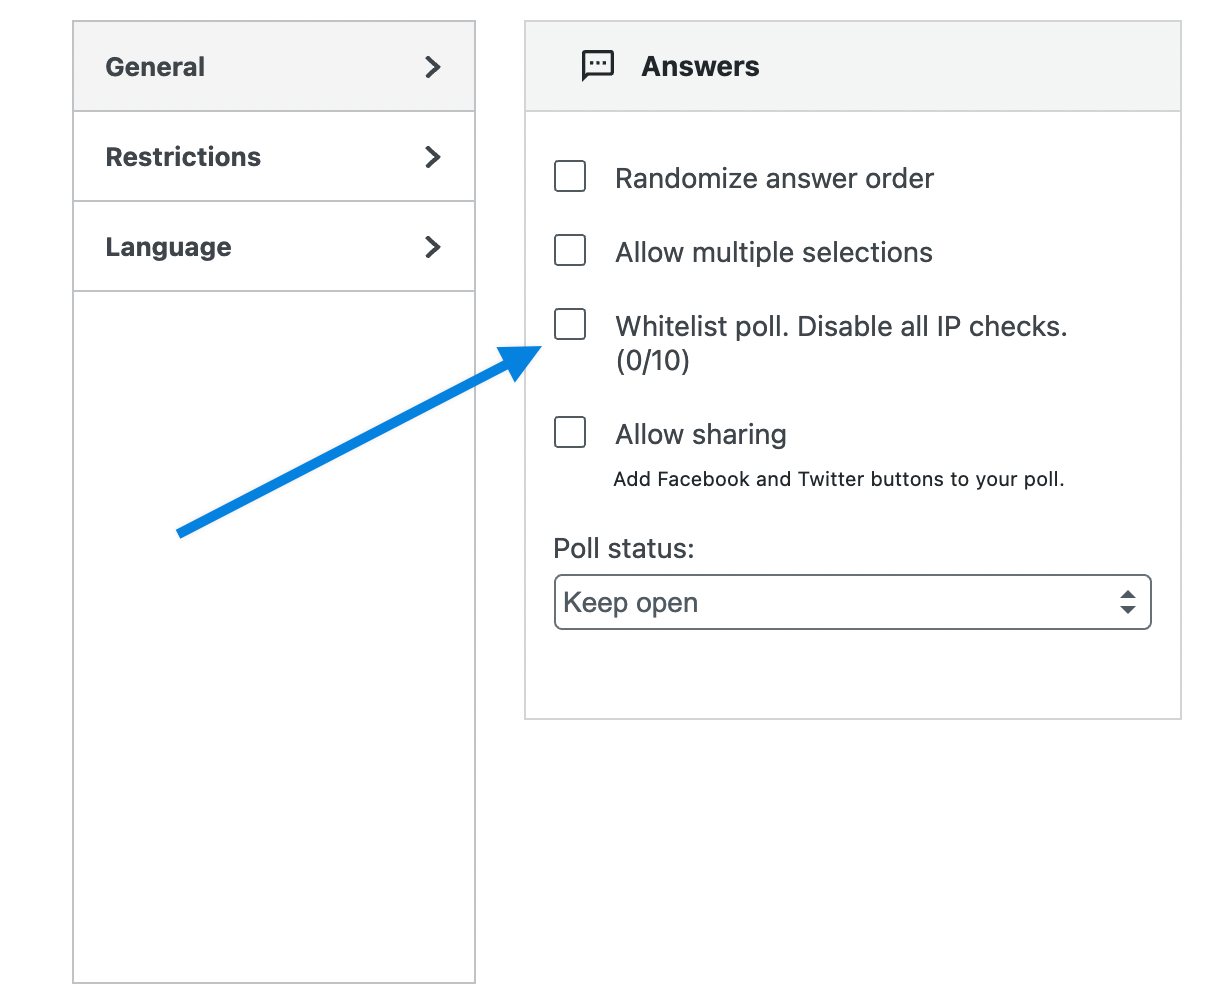
Task: Expand the General section chevron
Action: click(432, 67)
